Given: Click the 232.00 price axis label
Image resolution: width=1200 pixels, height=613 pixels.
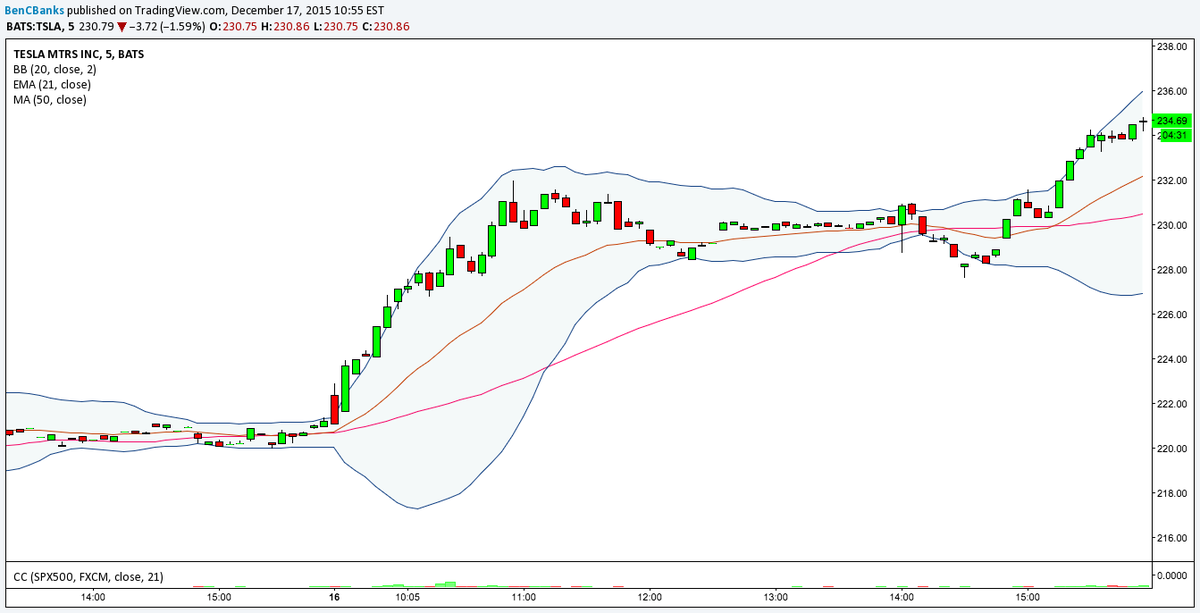Looking at the screenshot, I should [1171, 180].
